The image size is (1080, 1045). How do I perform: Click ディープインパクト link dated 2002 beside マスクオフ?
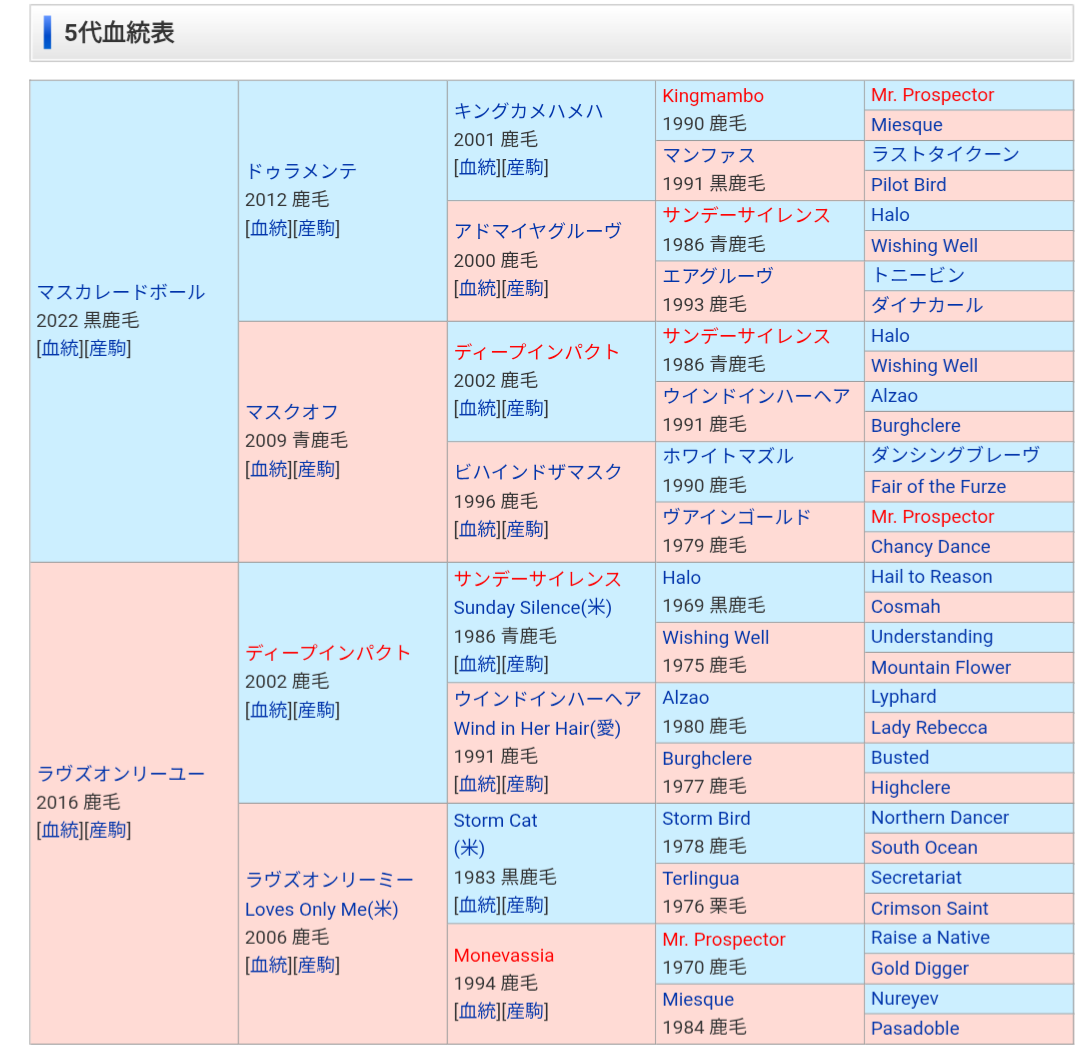pos(537,352)
